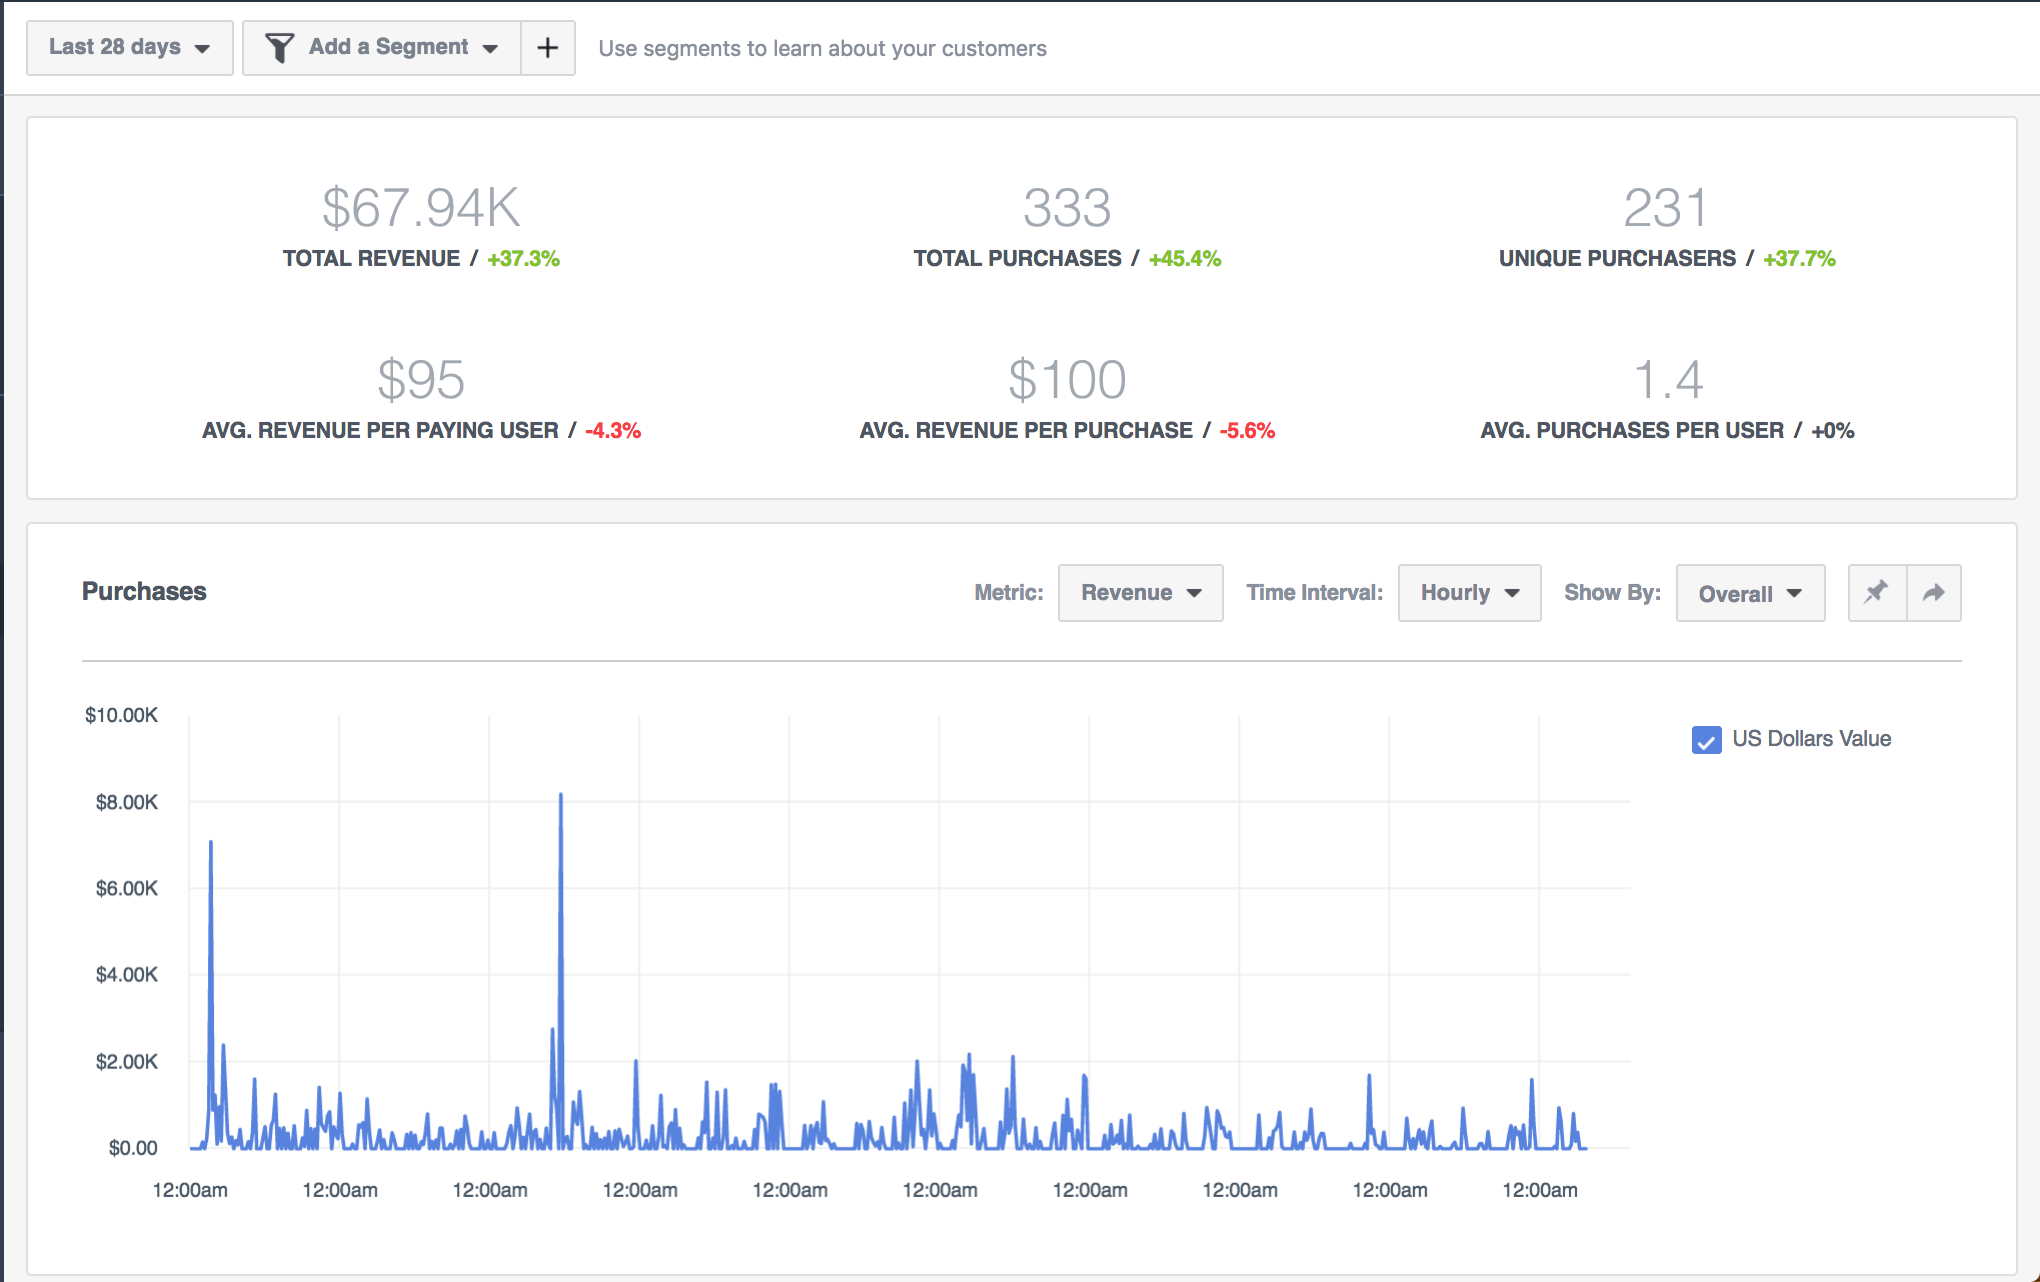Click the Metric: label
Screen dimensions: 2040x1282
coord(1008,592)
